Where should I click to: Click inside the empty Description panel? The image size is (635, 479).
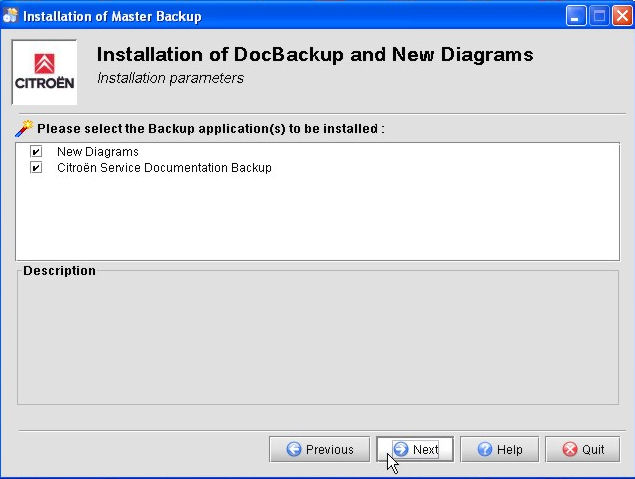coord(317,340)
